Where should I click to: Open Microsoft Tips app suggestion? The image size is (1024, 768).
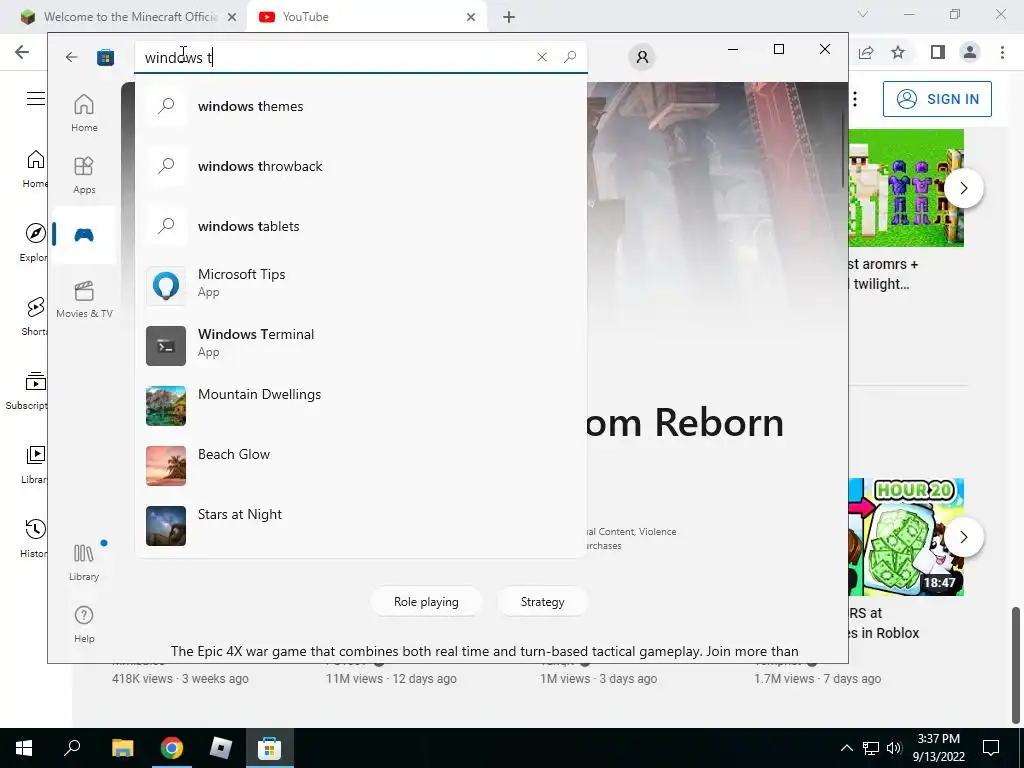[360, 286]
